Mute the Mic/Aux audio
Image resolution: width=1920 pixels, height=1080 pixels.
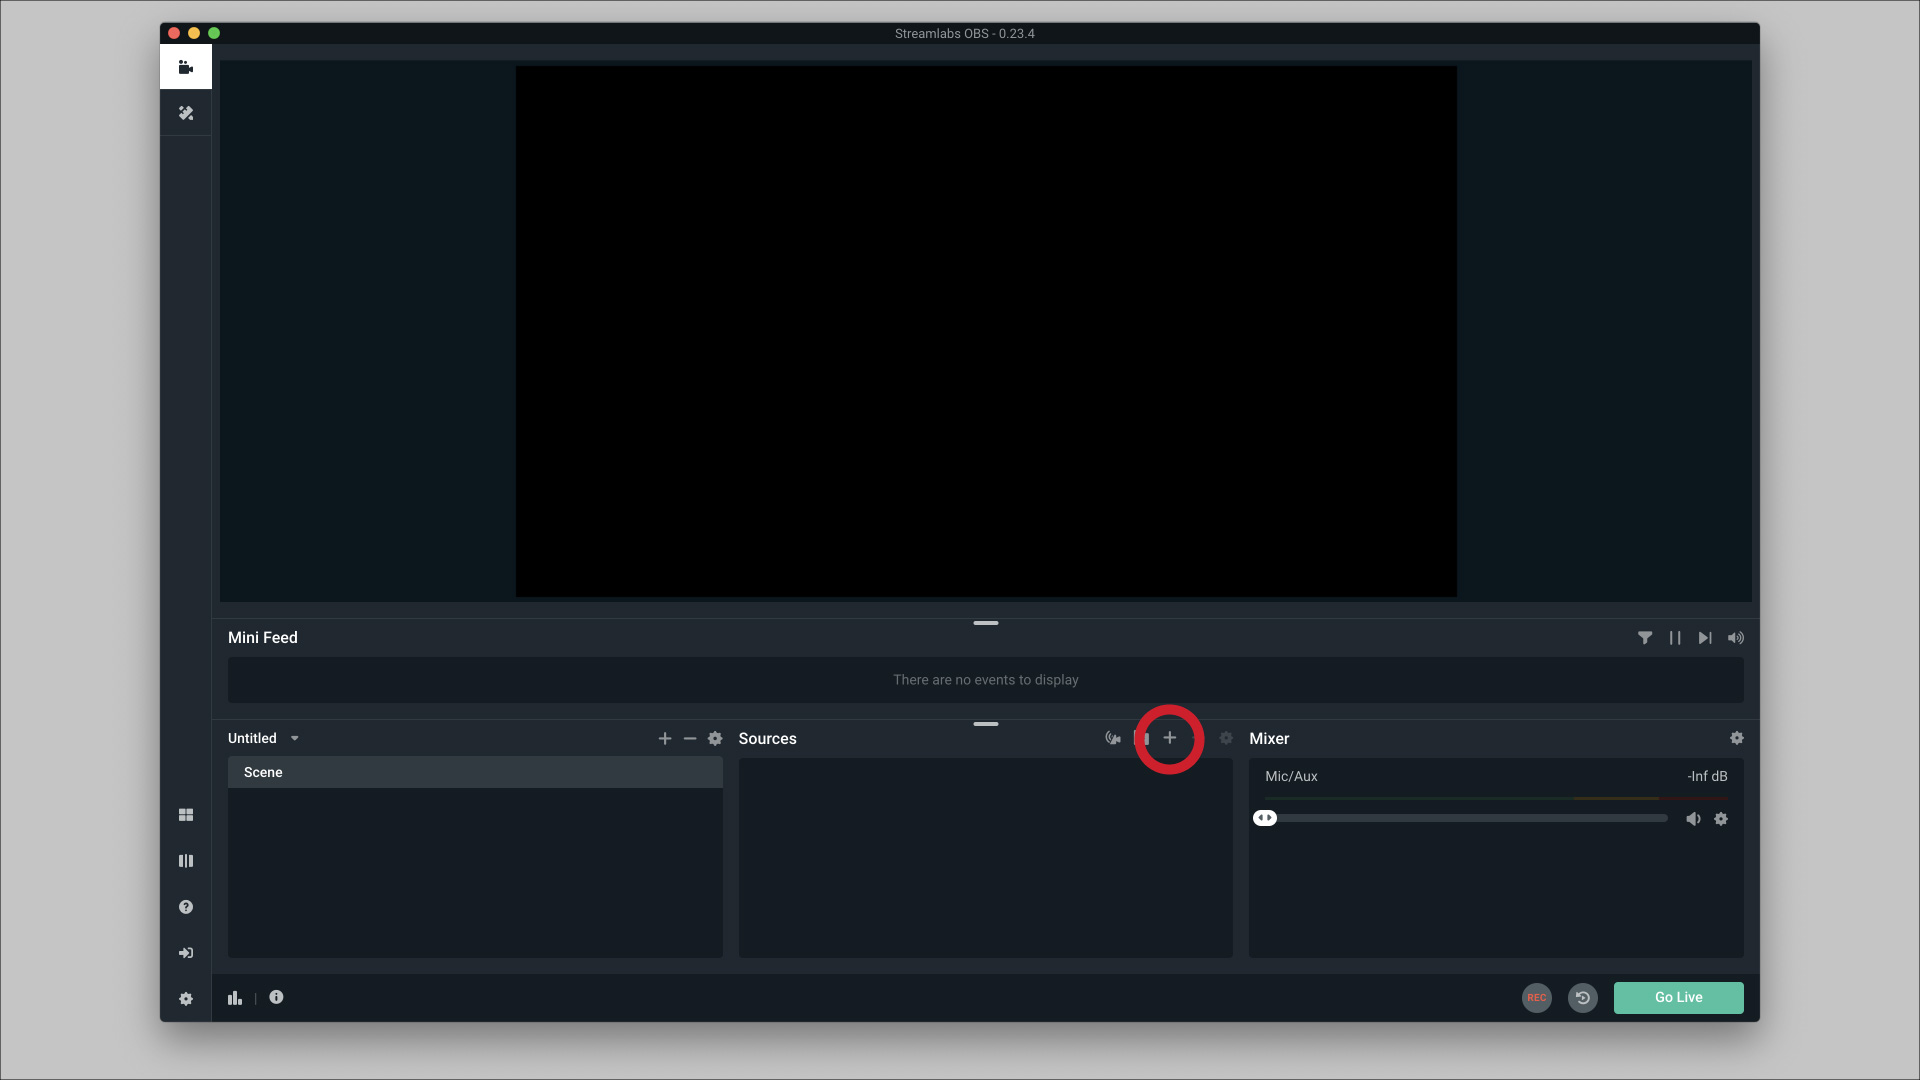click(x=1693, y=819)
